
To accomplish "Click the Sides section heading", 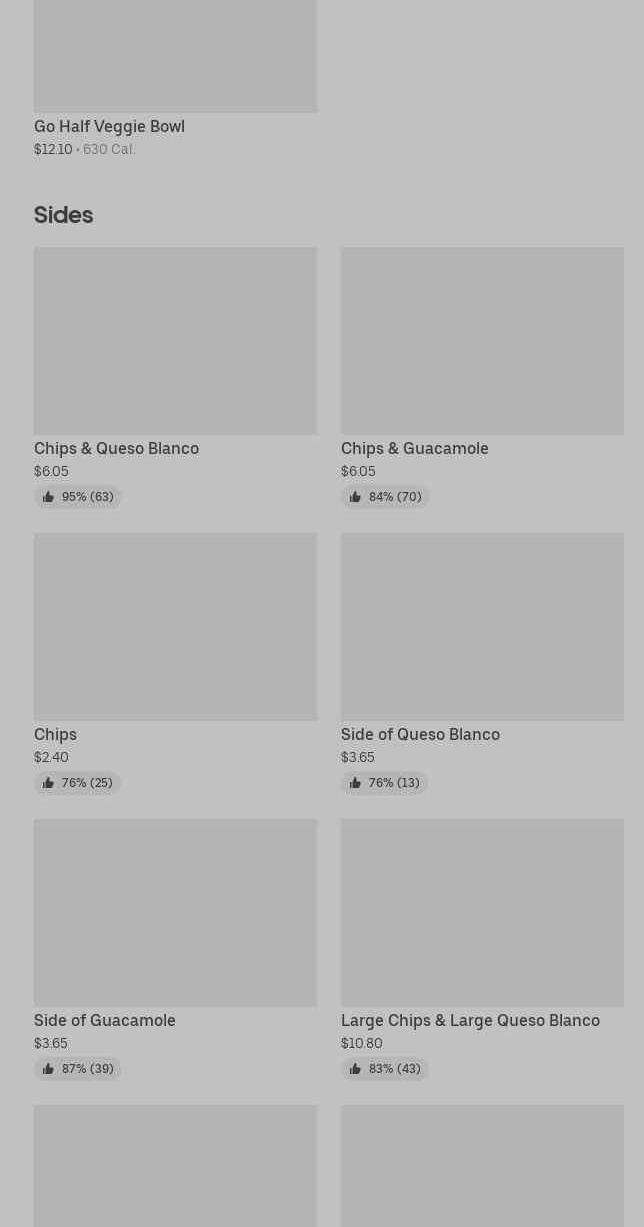I will [63, 215].
